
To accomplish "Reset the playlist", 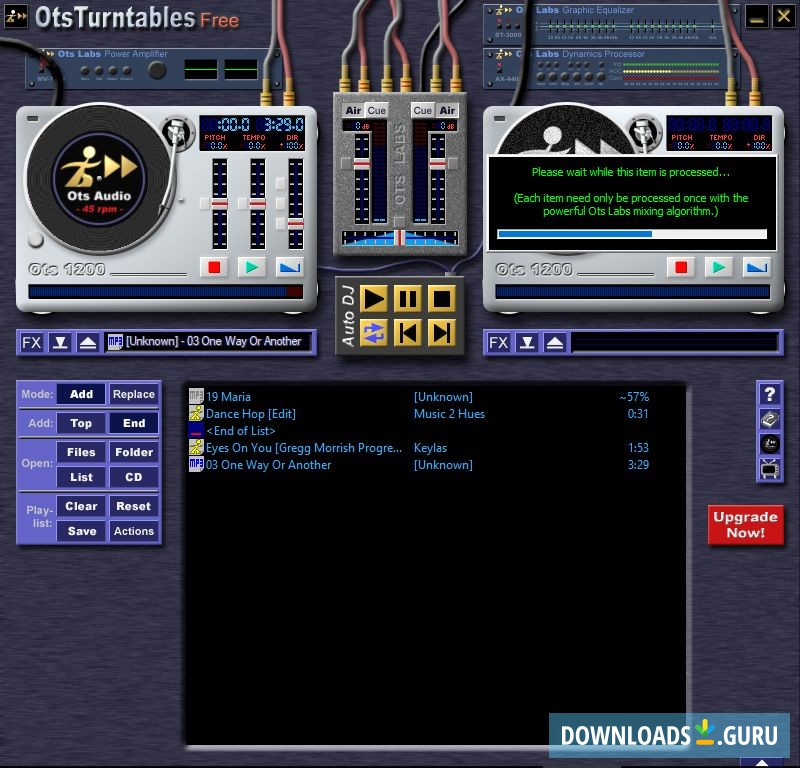I will [x=134, y=506].
